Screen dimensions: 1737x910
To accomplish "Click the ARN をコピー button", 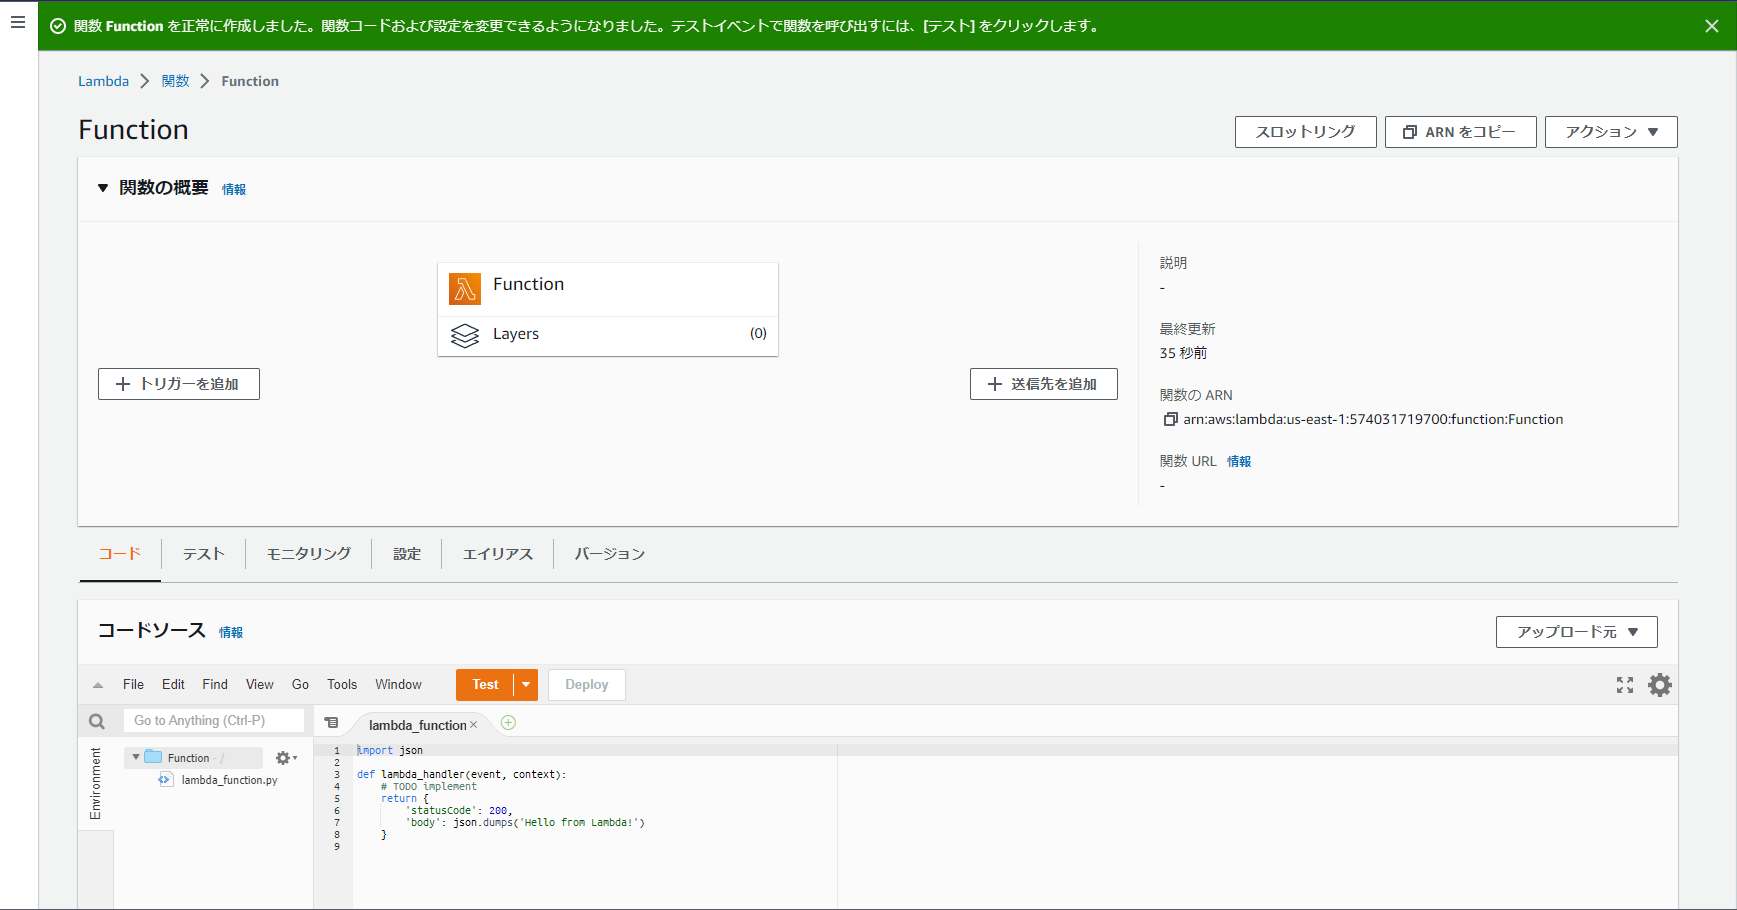I will pyautogui.click(x=1461, y=132).
